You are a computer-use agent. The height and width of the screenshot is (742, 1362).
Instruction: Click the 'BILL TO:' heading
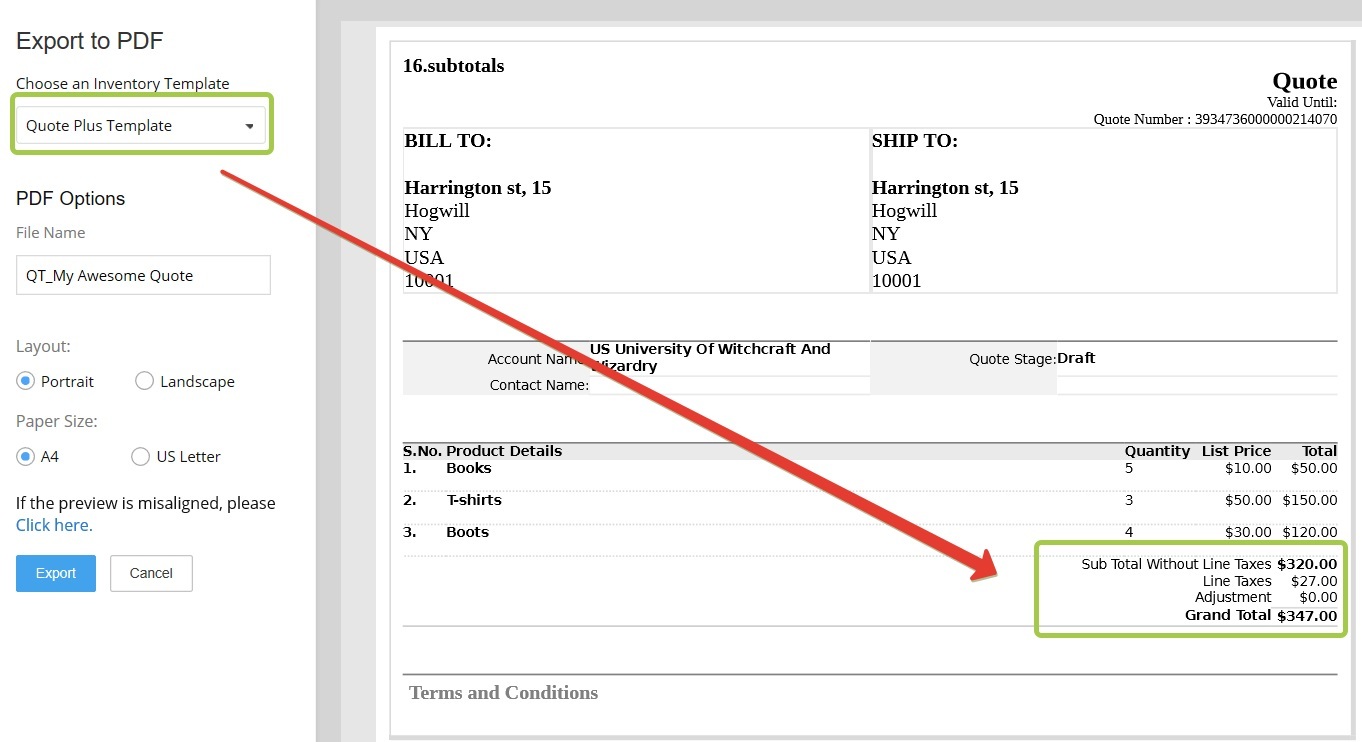click(x=447, y=141)
